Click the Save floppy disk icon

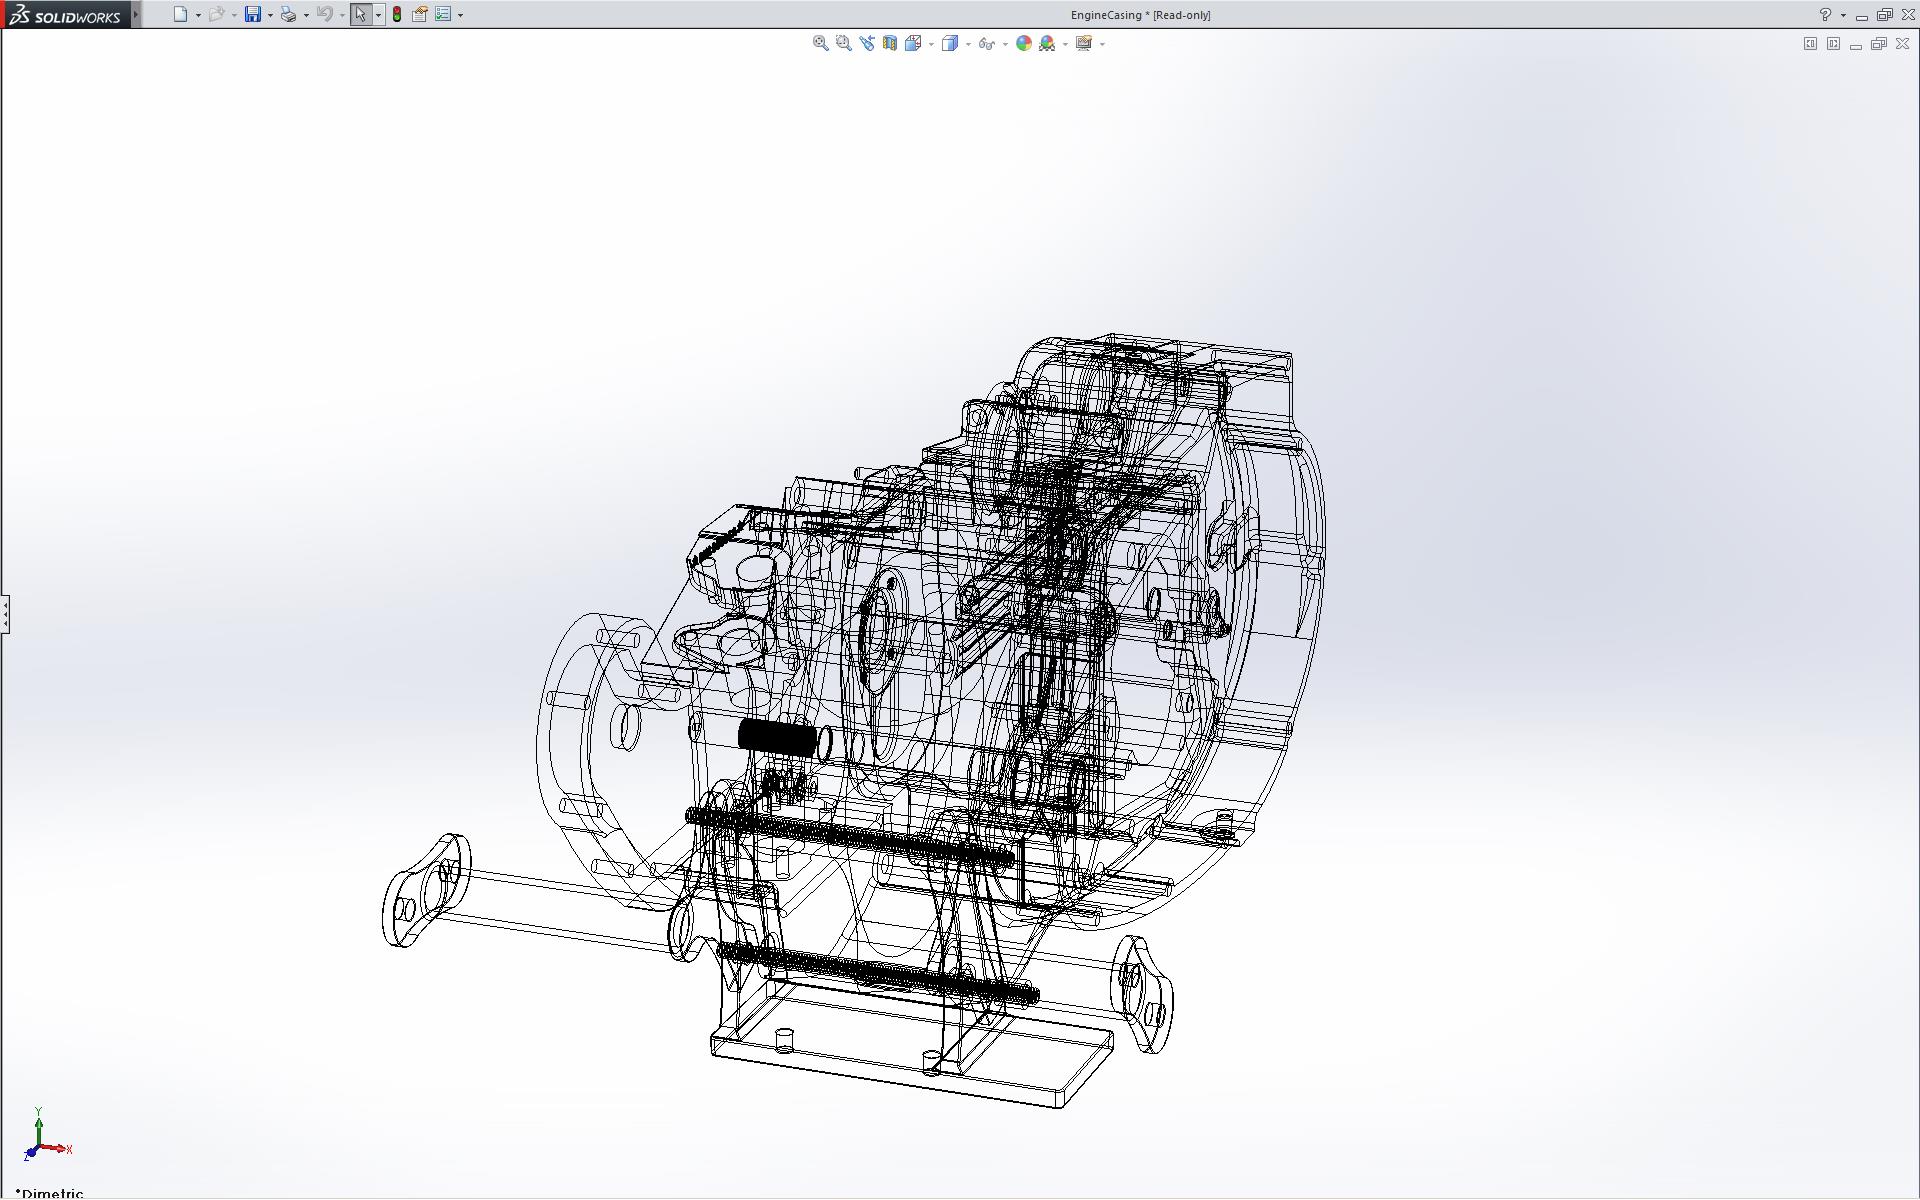(253, 14)
